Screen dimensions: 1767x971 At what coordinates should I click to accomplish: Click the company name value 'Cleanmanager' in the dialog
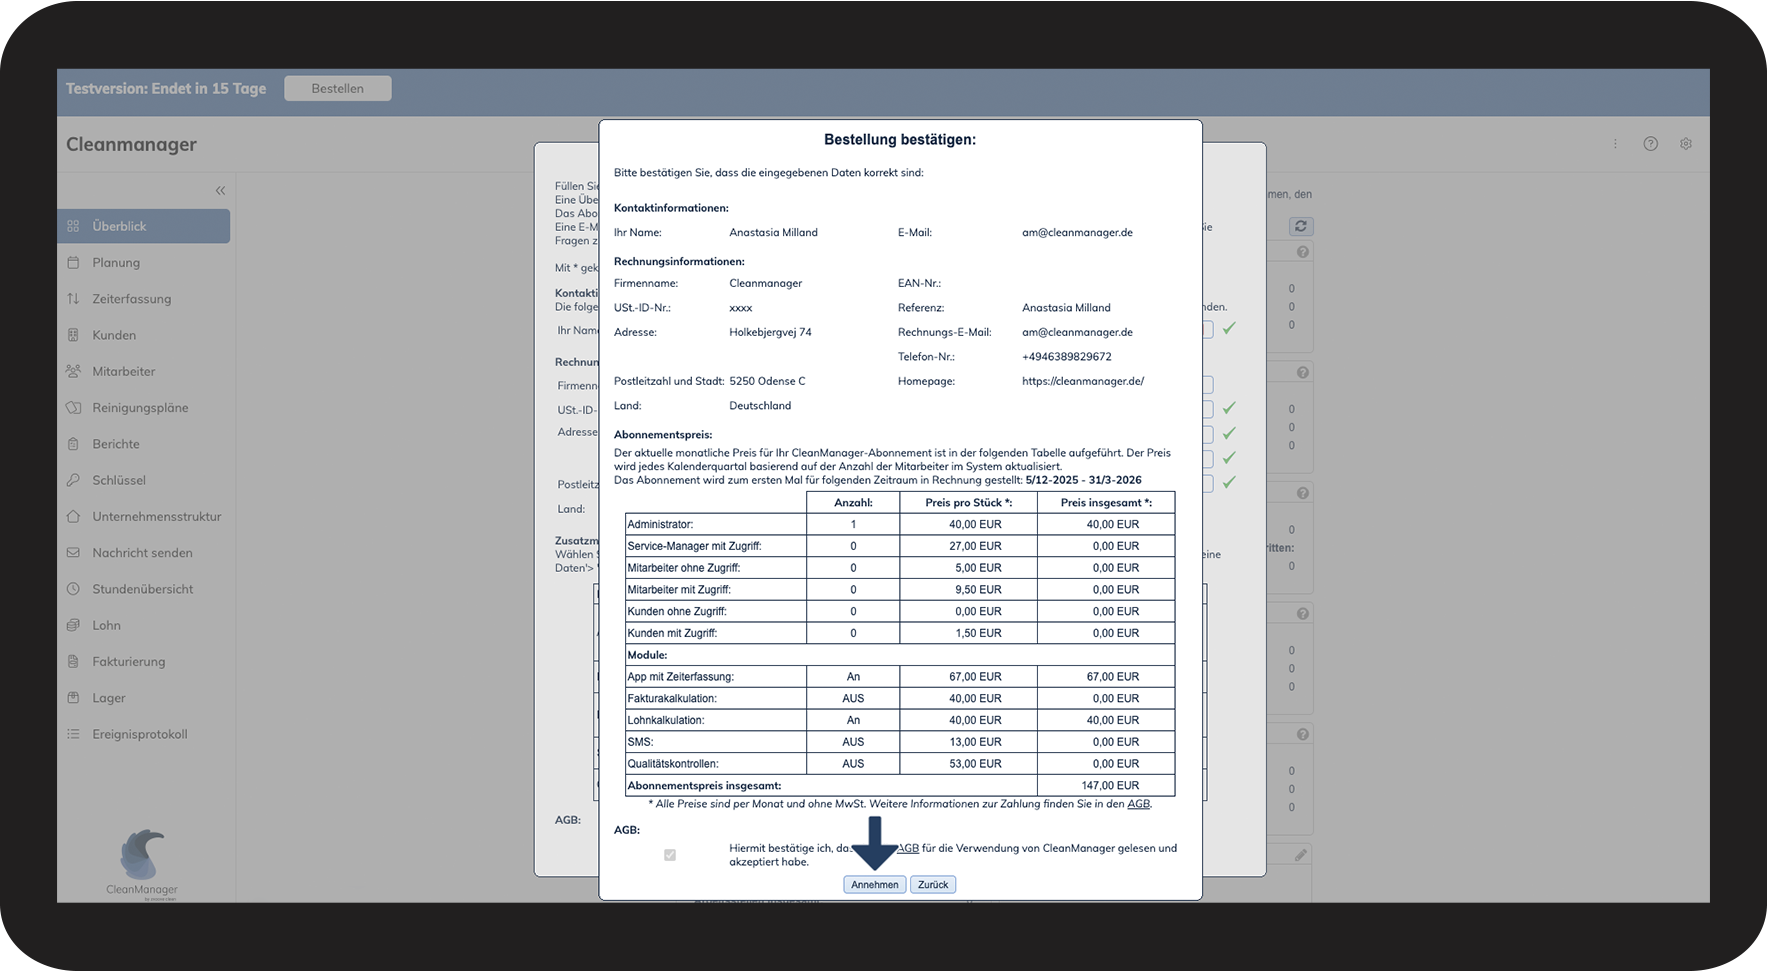pyautogui.click(x=766, y=283)
